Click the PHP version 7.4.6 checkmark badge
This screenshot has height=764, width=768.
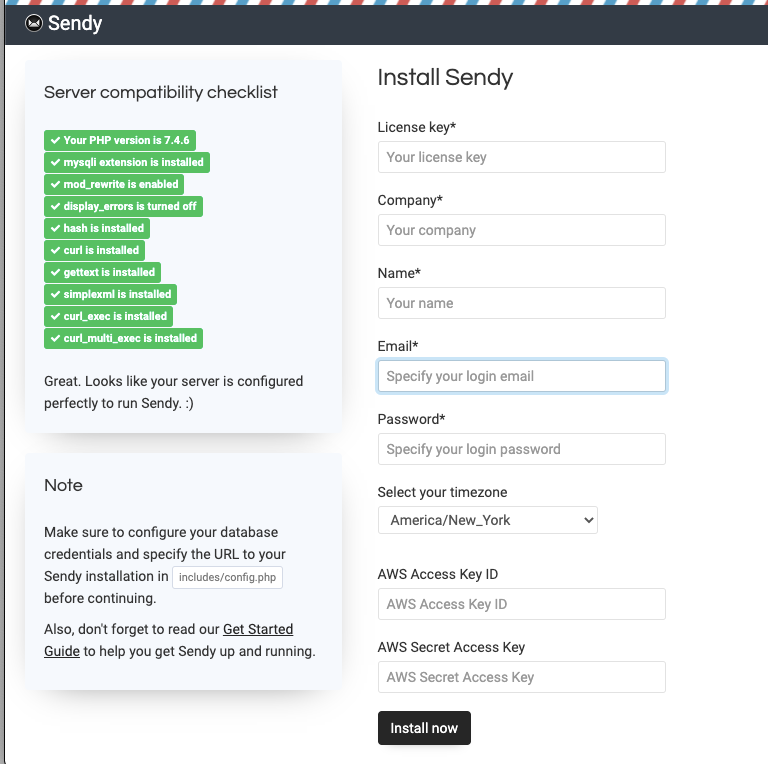click(x=120, y=140)
